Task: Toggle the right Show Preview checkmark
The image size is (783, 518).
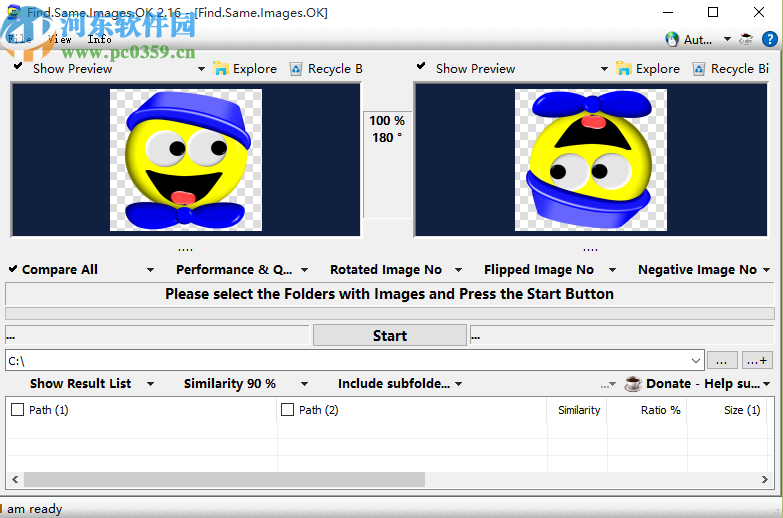Action: click(x=421, y=66)
